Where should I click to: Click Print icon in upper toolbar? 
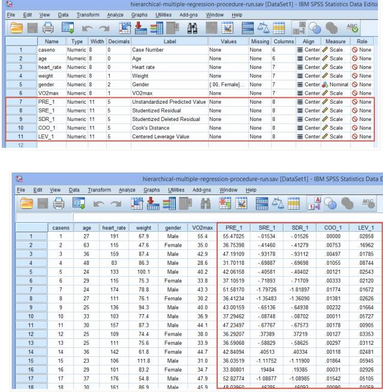tap(48, 28)
